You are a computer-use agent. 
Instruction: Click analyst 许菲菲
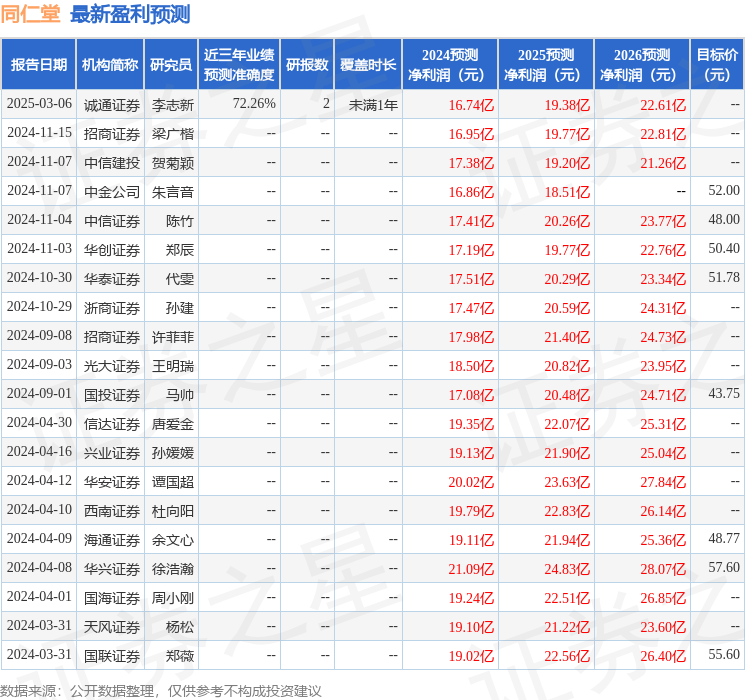click(x=172, y=337)
